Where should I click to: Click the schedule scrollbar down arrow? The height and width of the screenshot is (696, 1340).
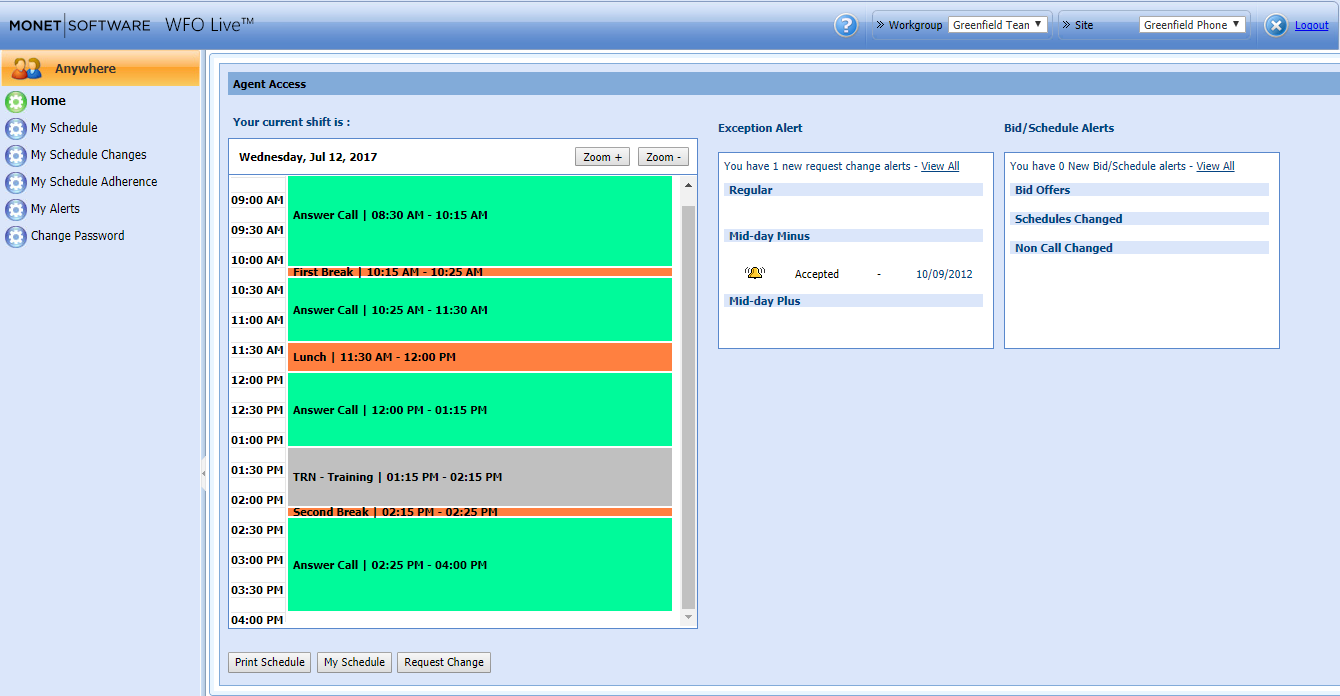click(687, 618)
